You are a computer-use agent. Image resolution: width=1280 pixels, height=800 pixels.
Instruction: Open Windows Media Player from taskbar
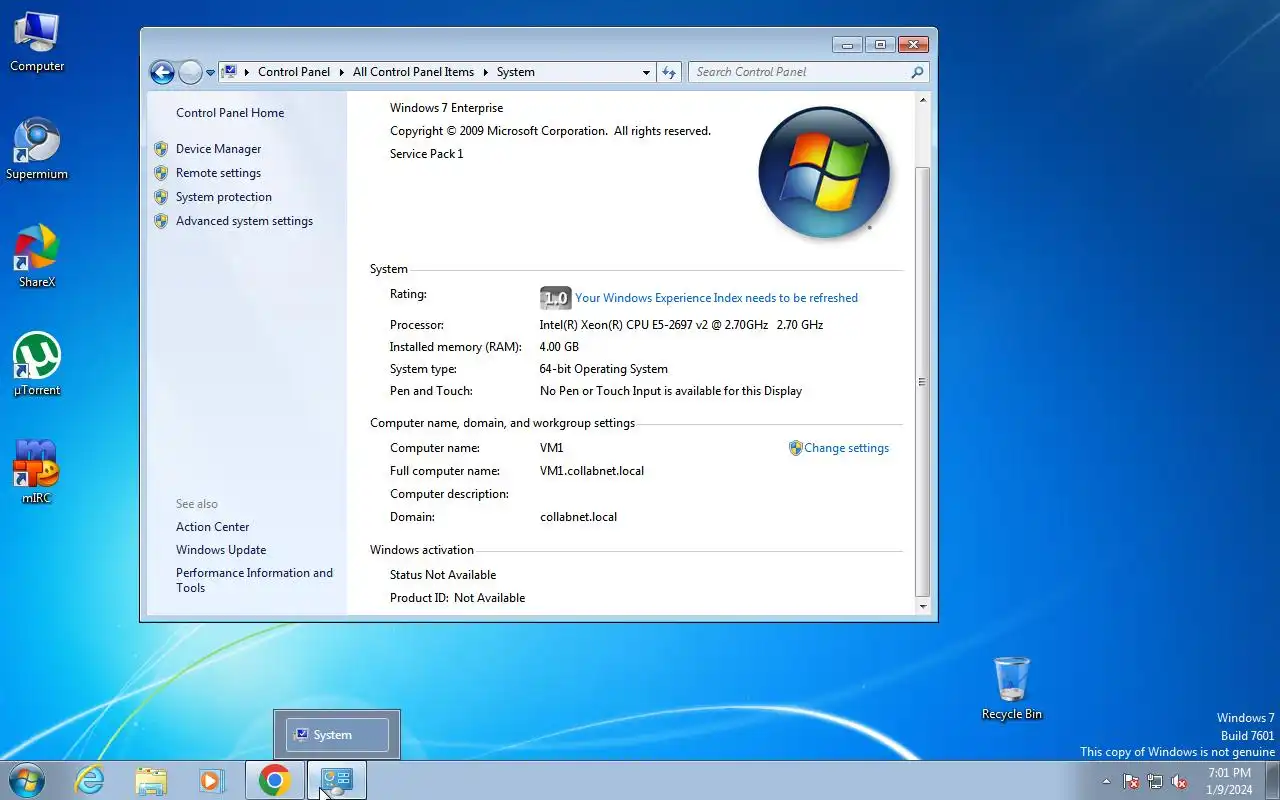pyautogui.click(x=212, y=780)
